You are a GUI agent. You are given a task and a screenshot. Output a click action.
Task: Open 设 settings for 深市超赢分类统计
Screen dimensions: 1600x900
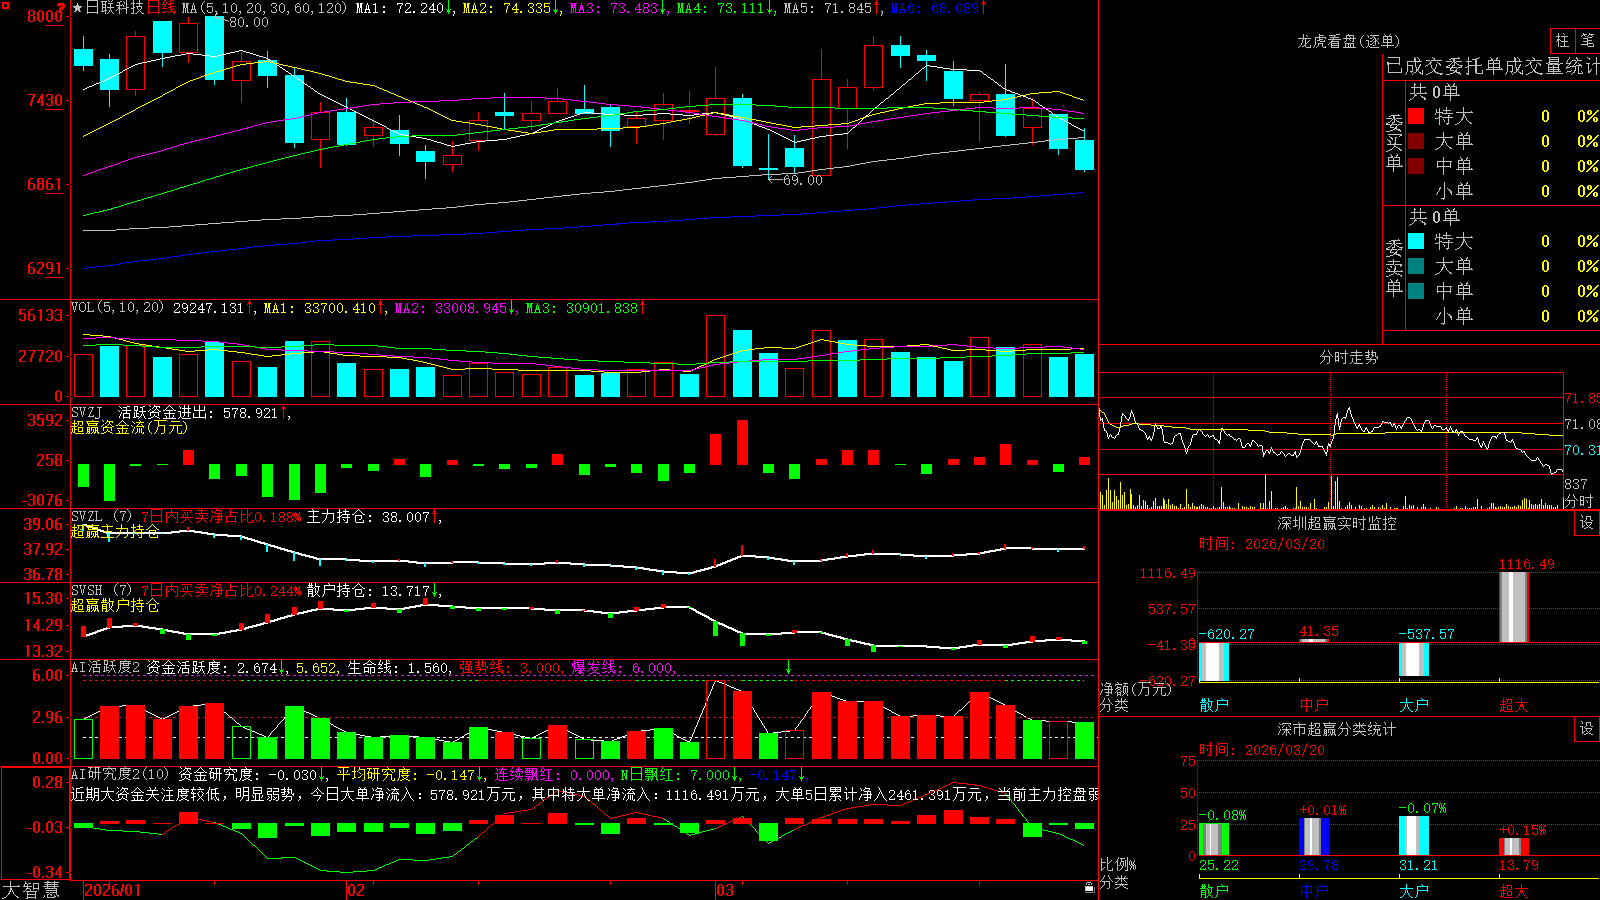point(1587,729)
